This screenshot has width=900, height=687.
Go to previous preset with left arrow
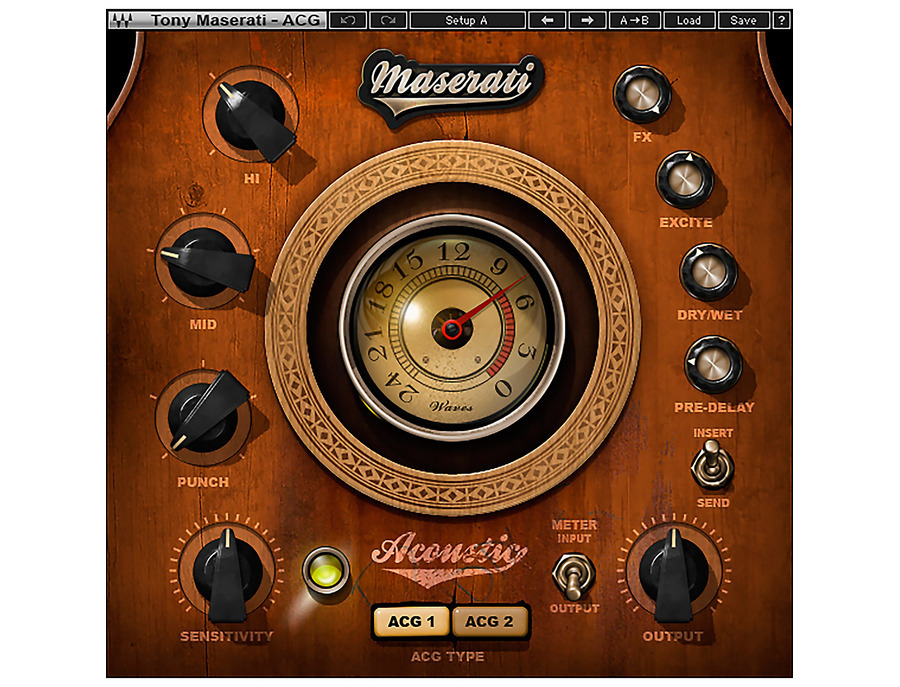tap(547, 20)
